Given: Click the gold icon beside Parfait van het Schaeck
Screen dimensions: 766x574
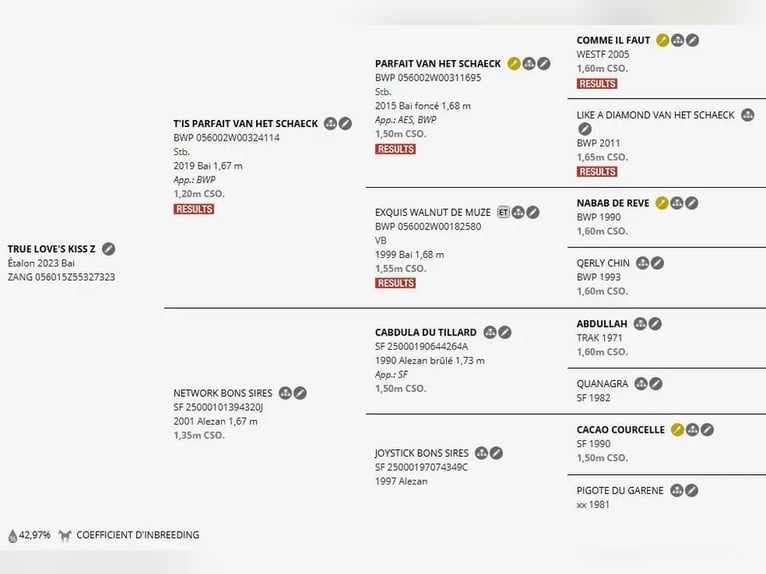Looking at the screenshot, I should 514,63.
